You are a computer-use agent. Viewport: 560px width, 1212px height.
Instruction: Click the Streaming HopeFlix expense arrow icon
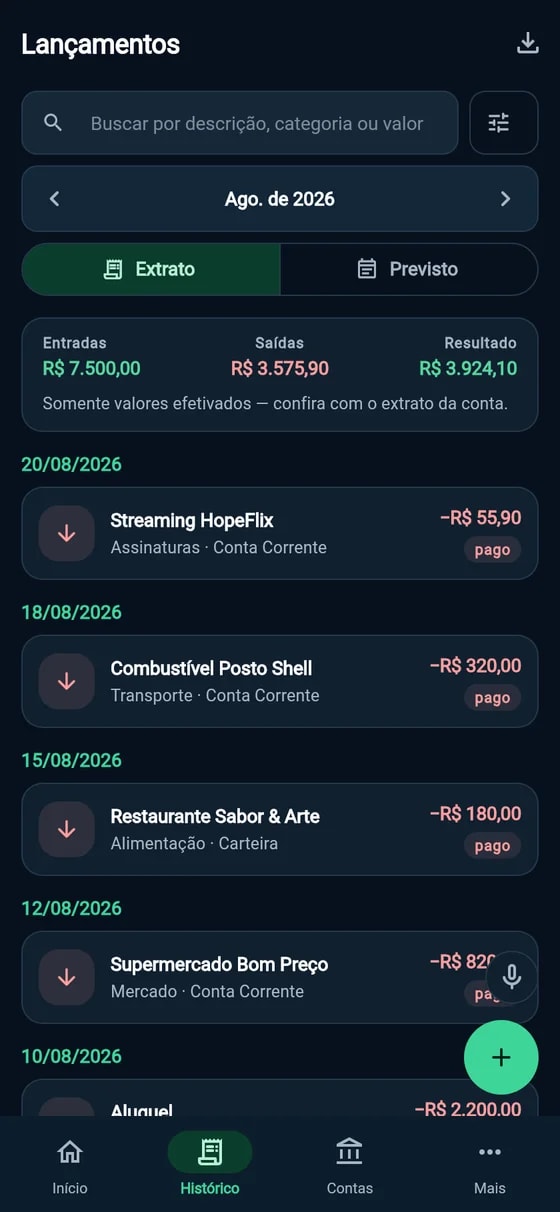(67, 533)
